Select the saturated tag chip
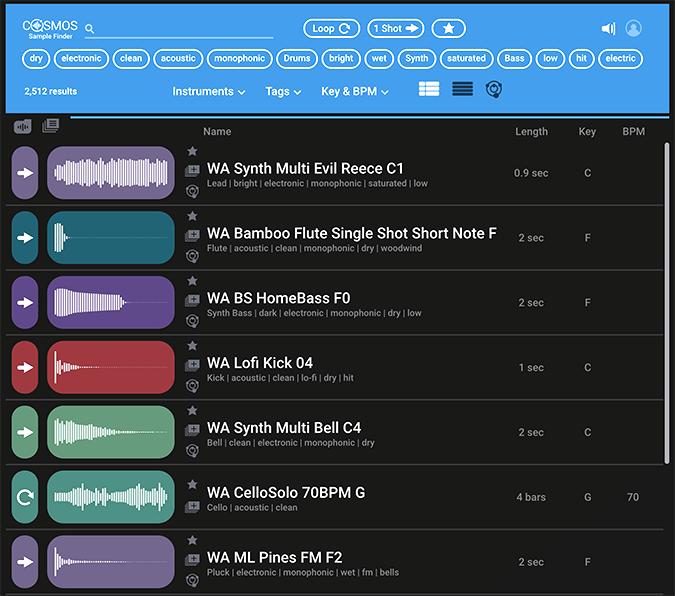Image resolution: width=675 pixels, height=596 pixels. (x=466, y=59)
